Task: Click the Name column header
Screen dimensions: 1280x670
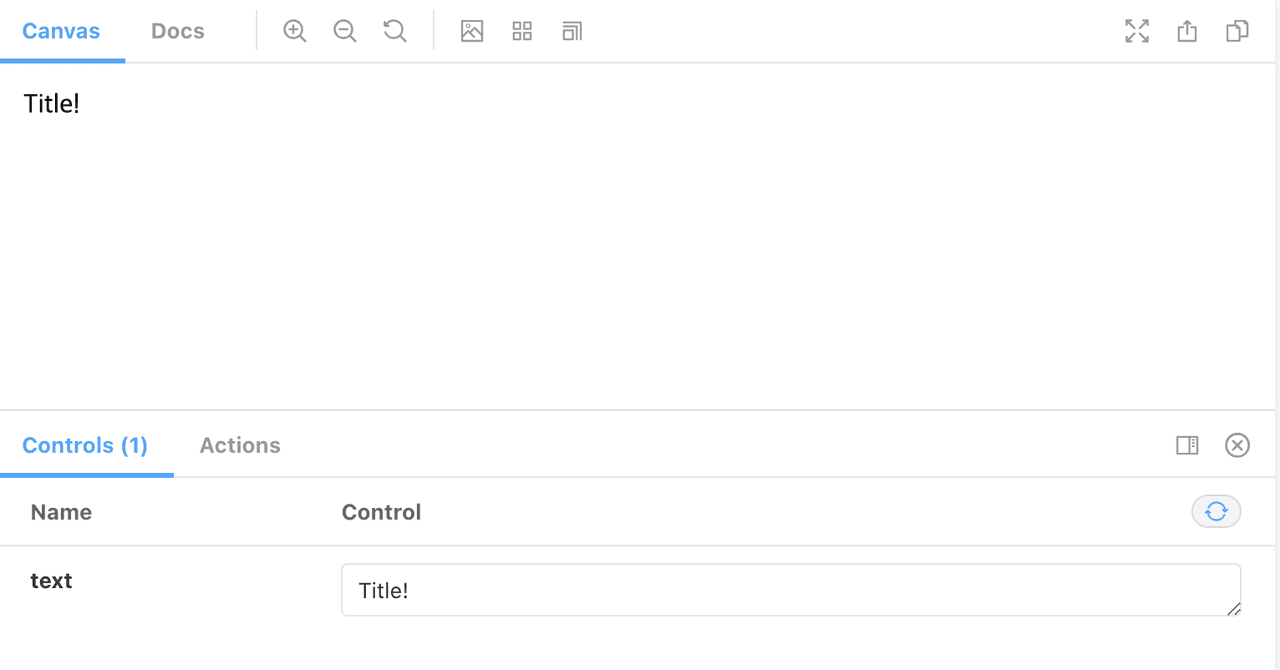Action: click(61, 512)
